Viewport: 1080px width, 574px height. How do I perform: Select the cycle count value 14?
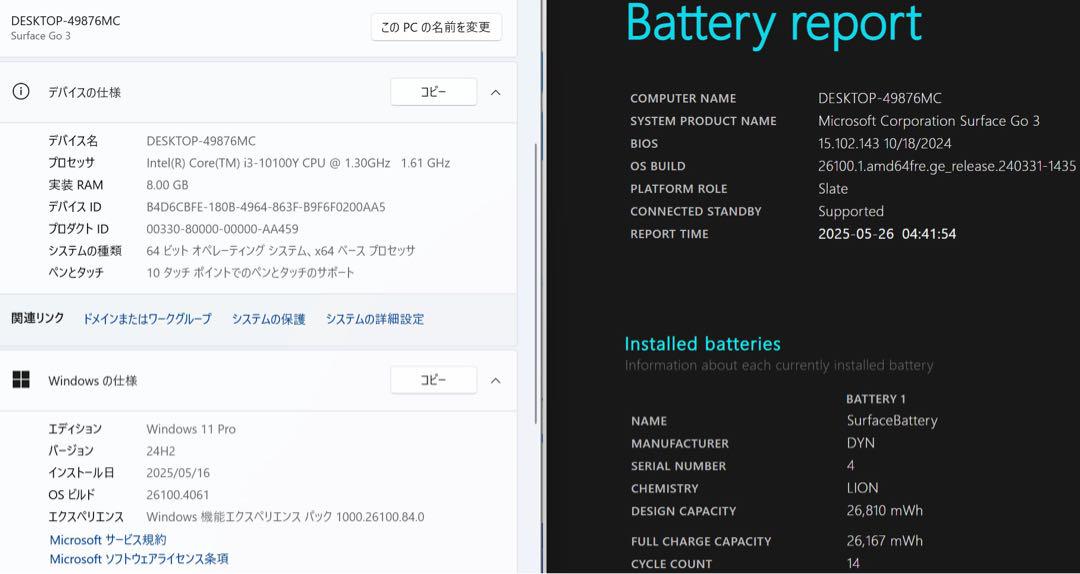(x=853, y=564)
